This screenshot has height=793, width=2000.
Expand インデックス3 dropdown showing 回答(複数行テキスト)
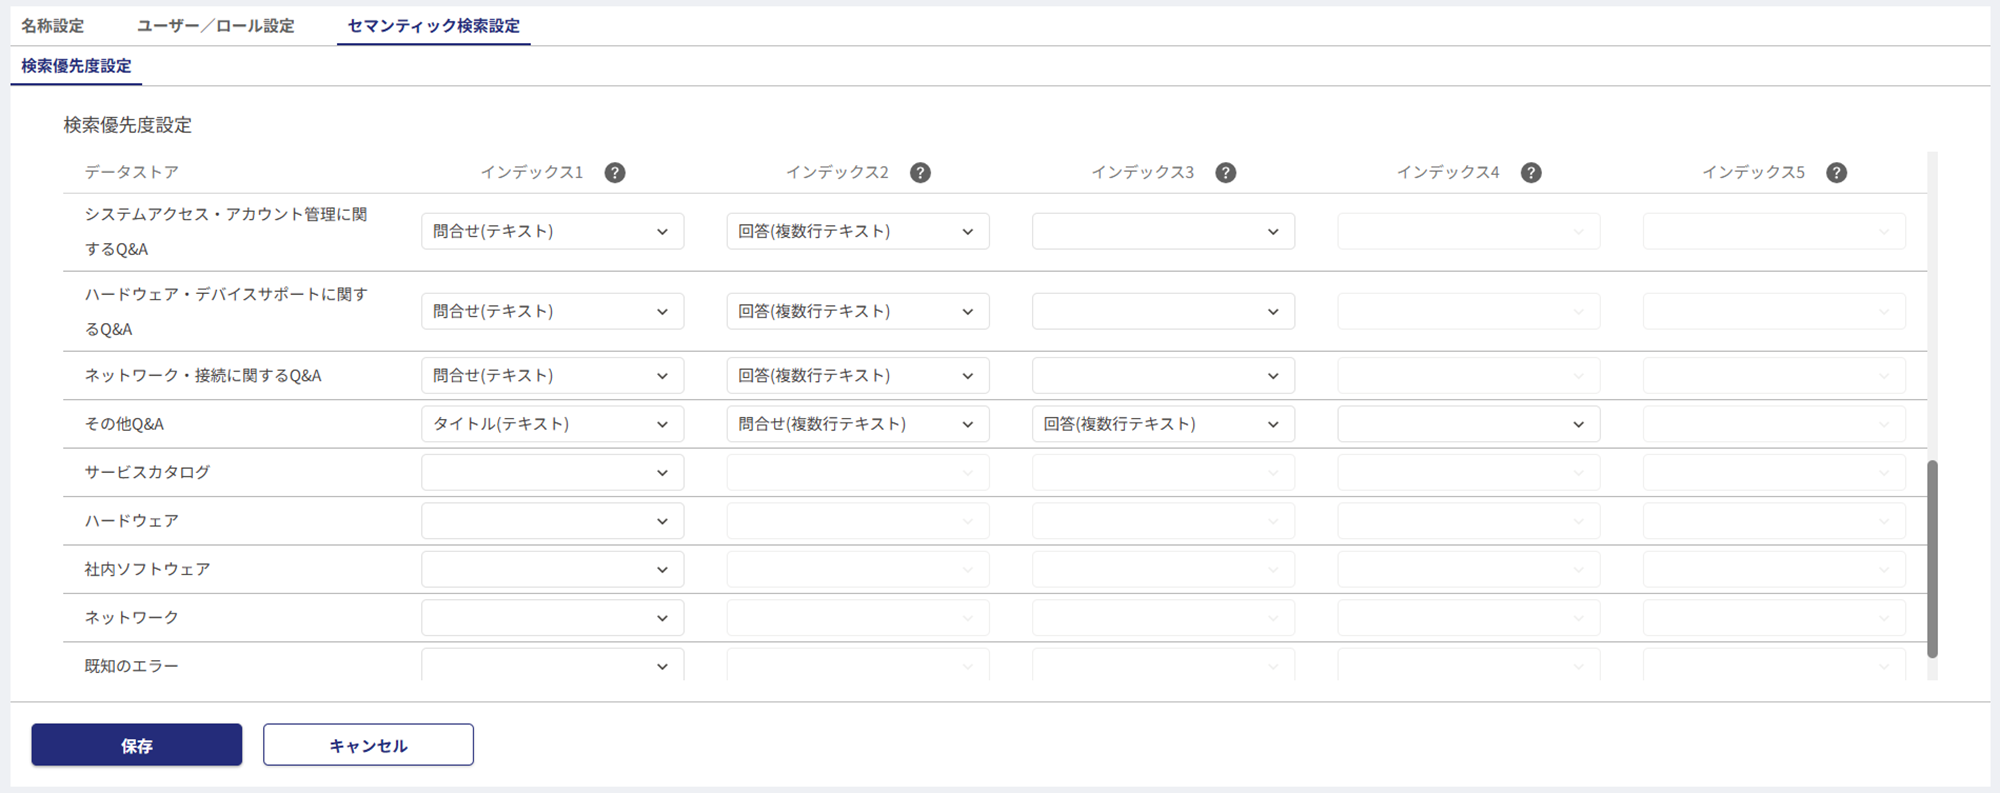[1162, 424]
